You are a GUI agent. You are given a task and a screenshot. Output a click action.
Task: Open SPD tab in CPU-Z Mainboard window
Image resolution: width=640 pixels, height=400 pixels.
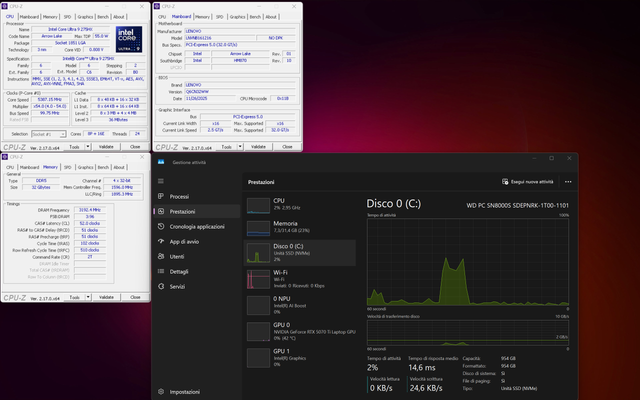coord(220,17)
